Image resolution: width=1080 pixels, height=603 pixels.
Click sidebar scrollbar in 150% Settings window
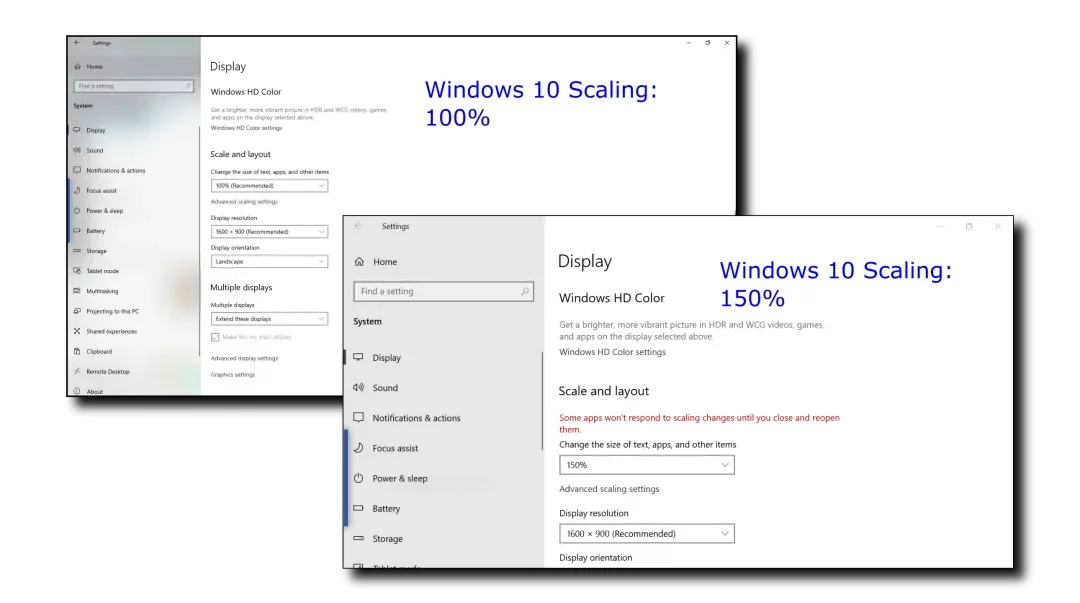point(542,402)
